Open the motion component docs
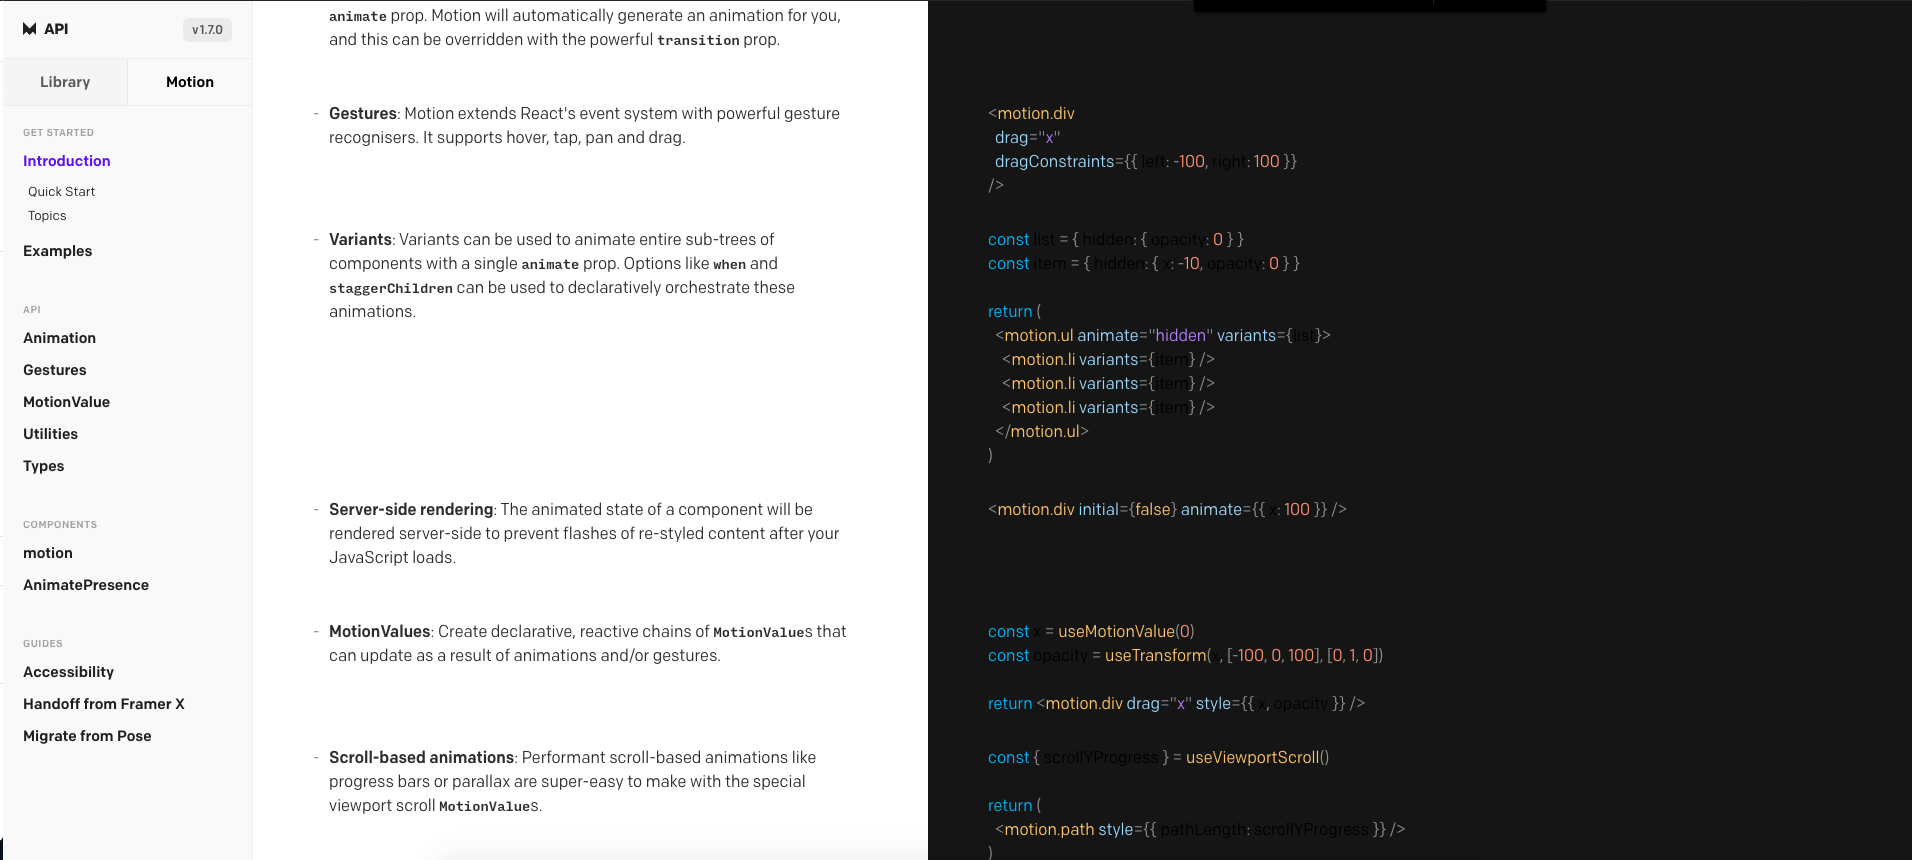 (47, 553)
